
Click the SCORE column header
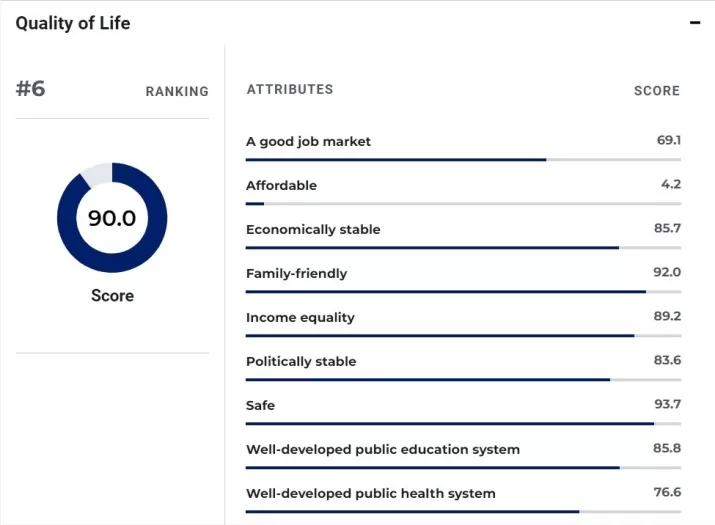(x=656, y=91)
